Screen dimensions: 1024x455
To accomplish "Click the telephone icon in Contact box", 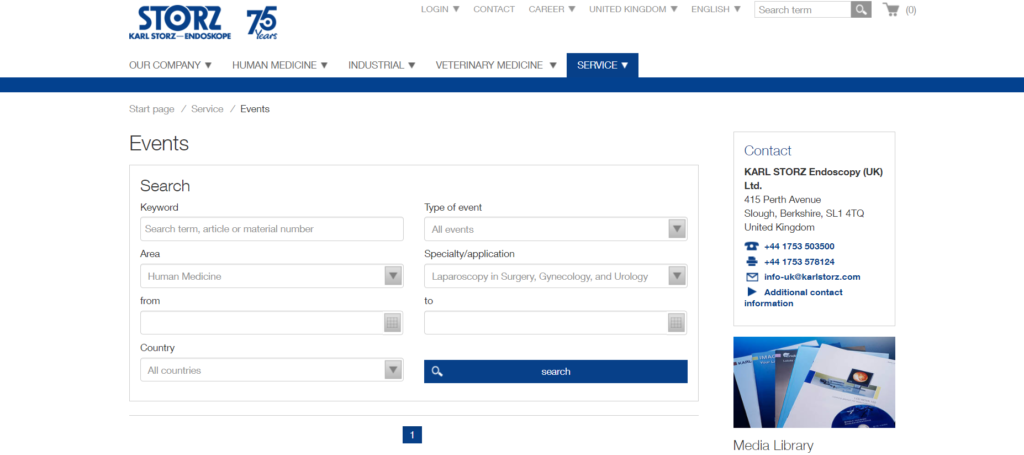I will (752, 246).
